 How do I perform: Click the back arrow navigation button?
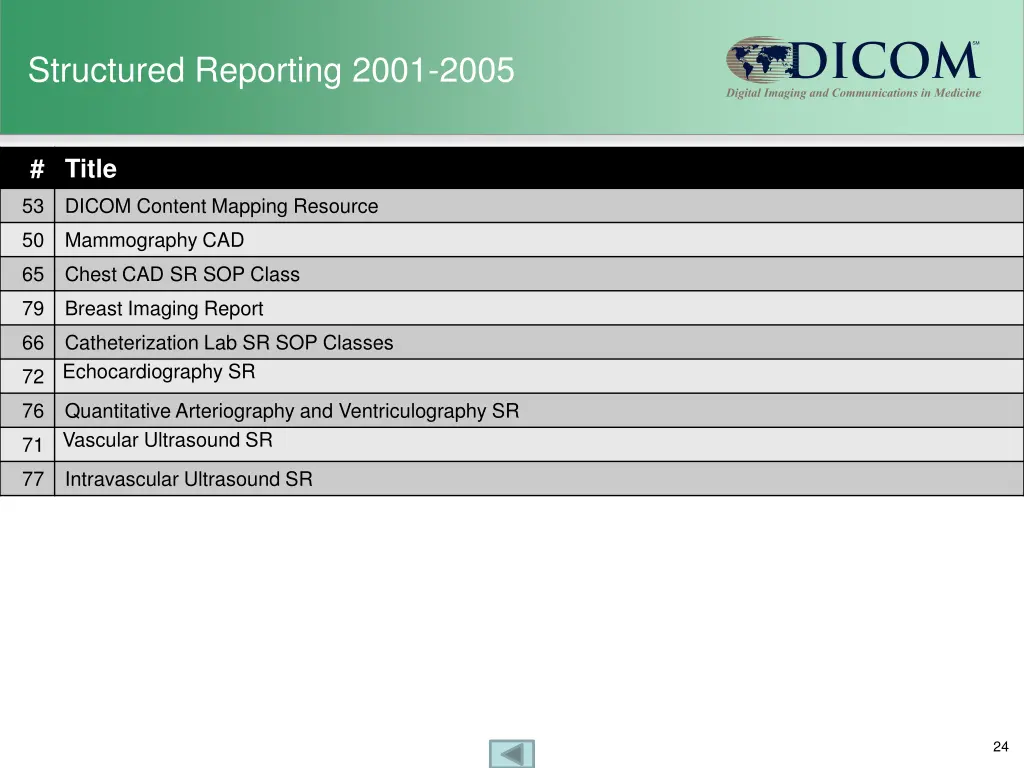point(512,753)
